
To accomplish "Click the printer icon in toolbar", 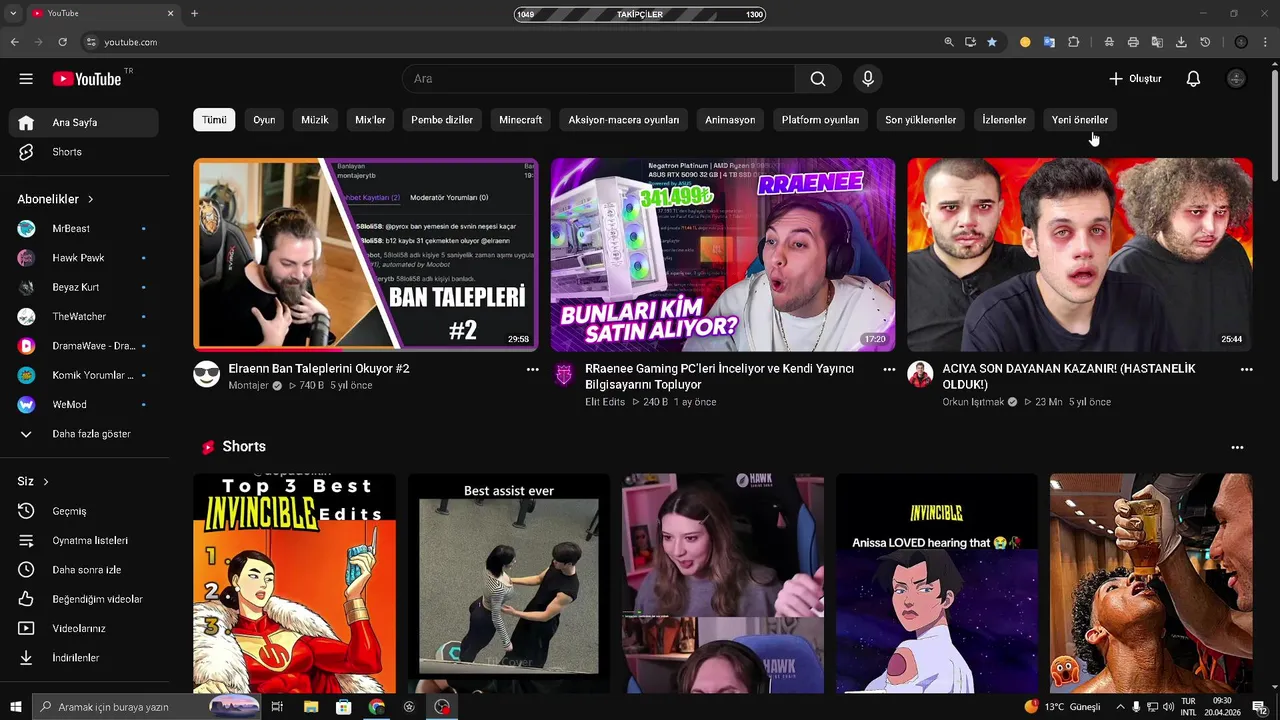I will point(1133,42).
